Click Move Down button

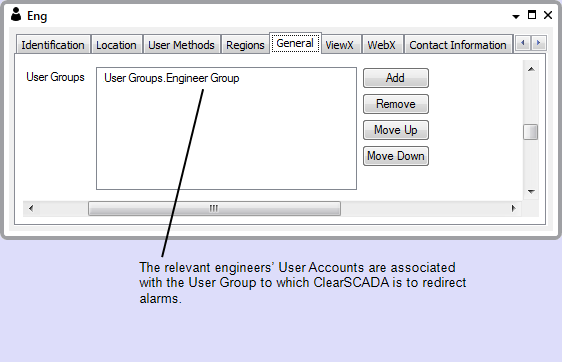[x=396, y=156]
